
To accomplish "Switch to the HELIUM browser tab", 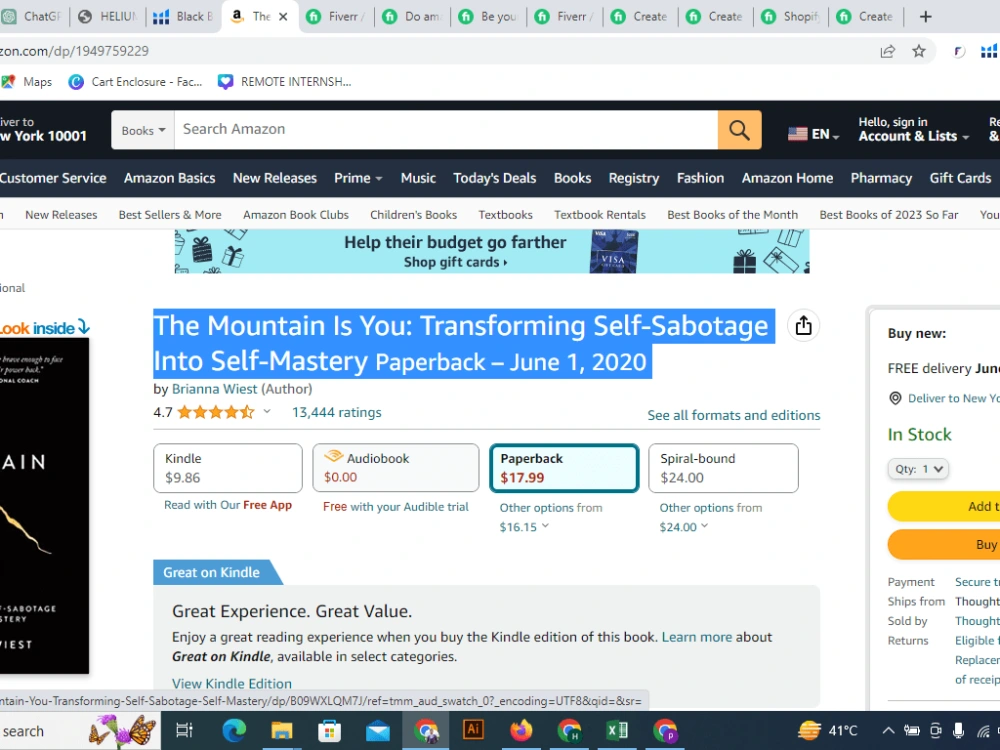I will (108, 17).
